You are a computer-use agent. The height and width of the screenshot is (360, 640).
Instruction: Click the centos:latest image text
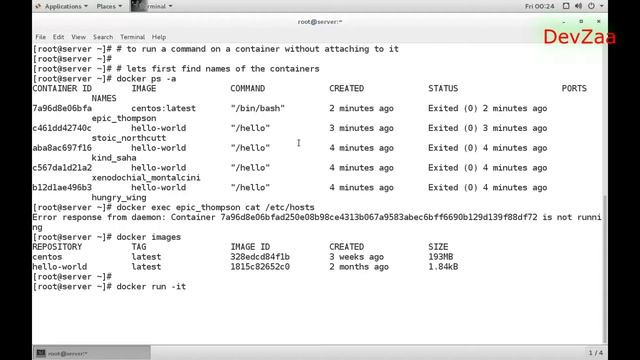click(x=163, y=108)
